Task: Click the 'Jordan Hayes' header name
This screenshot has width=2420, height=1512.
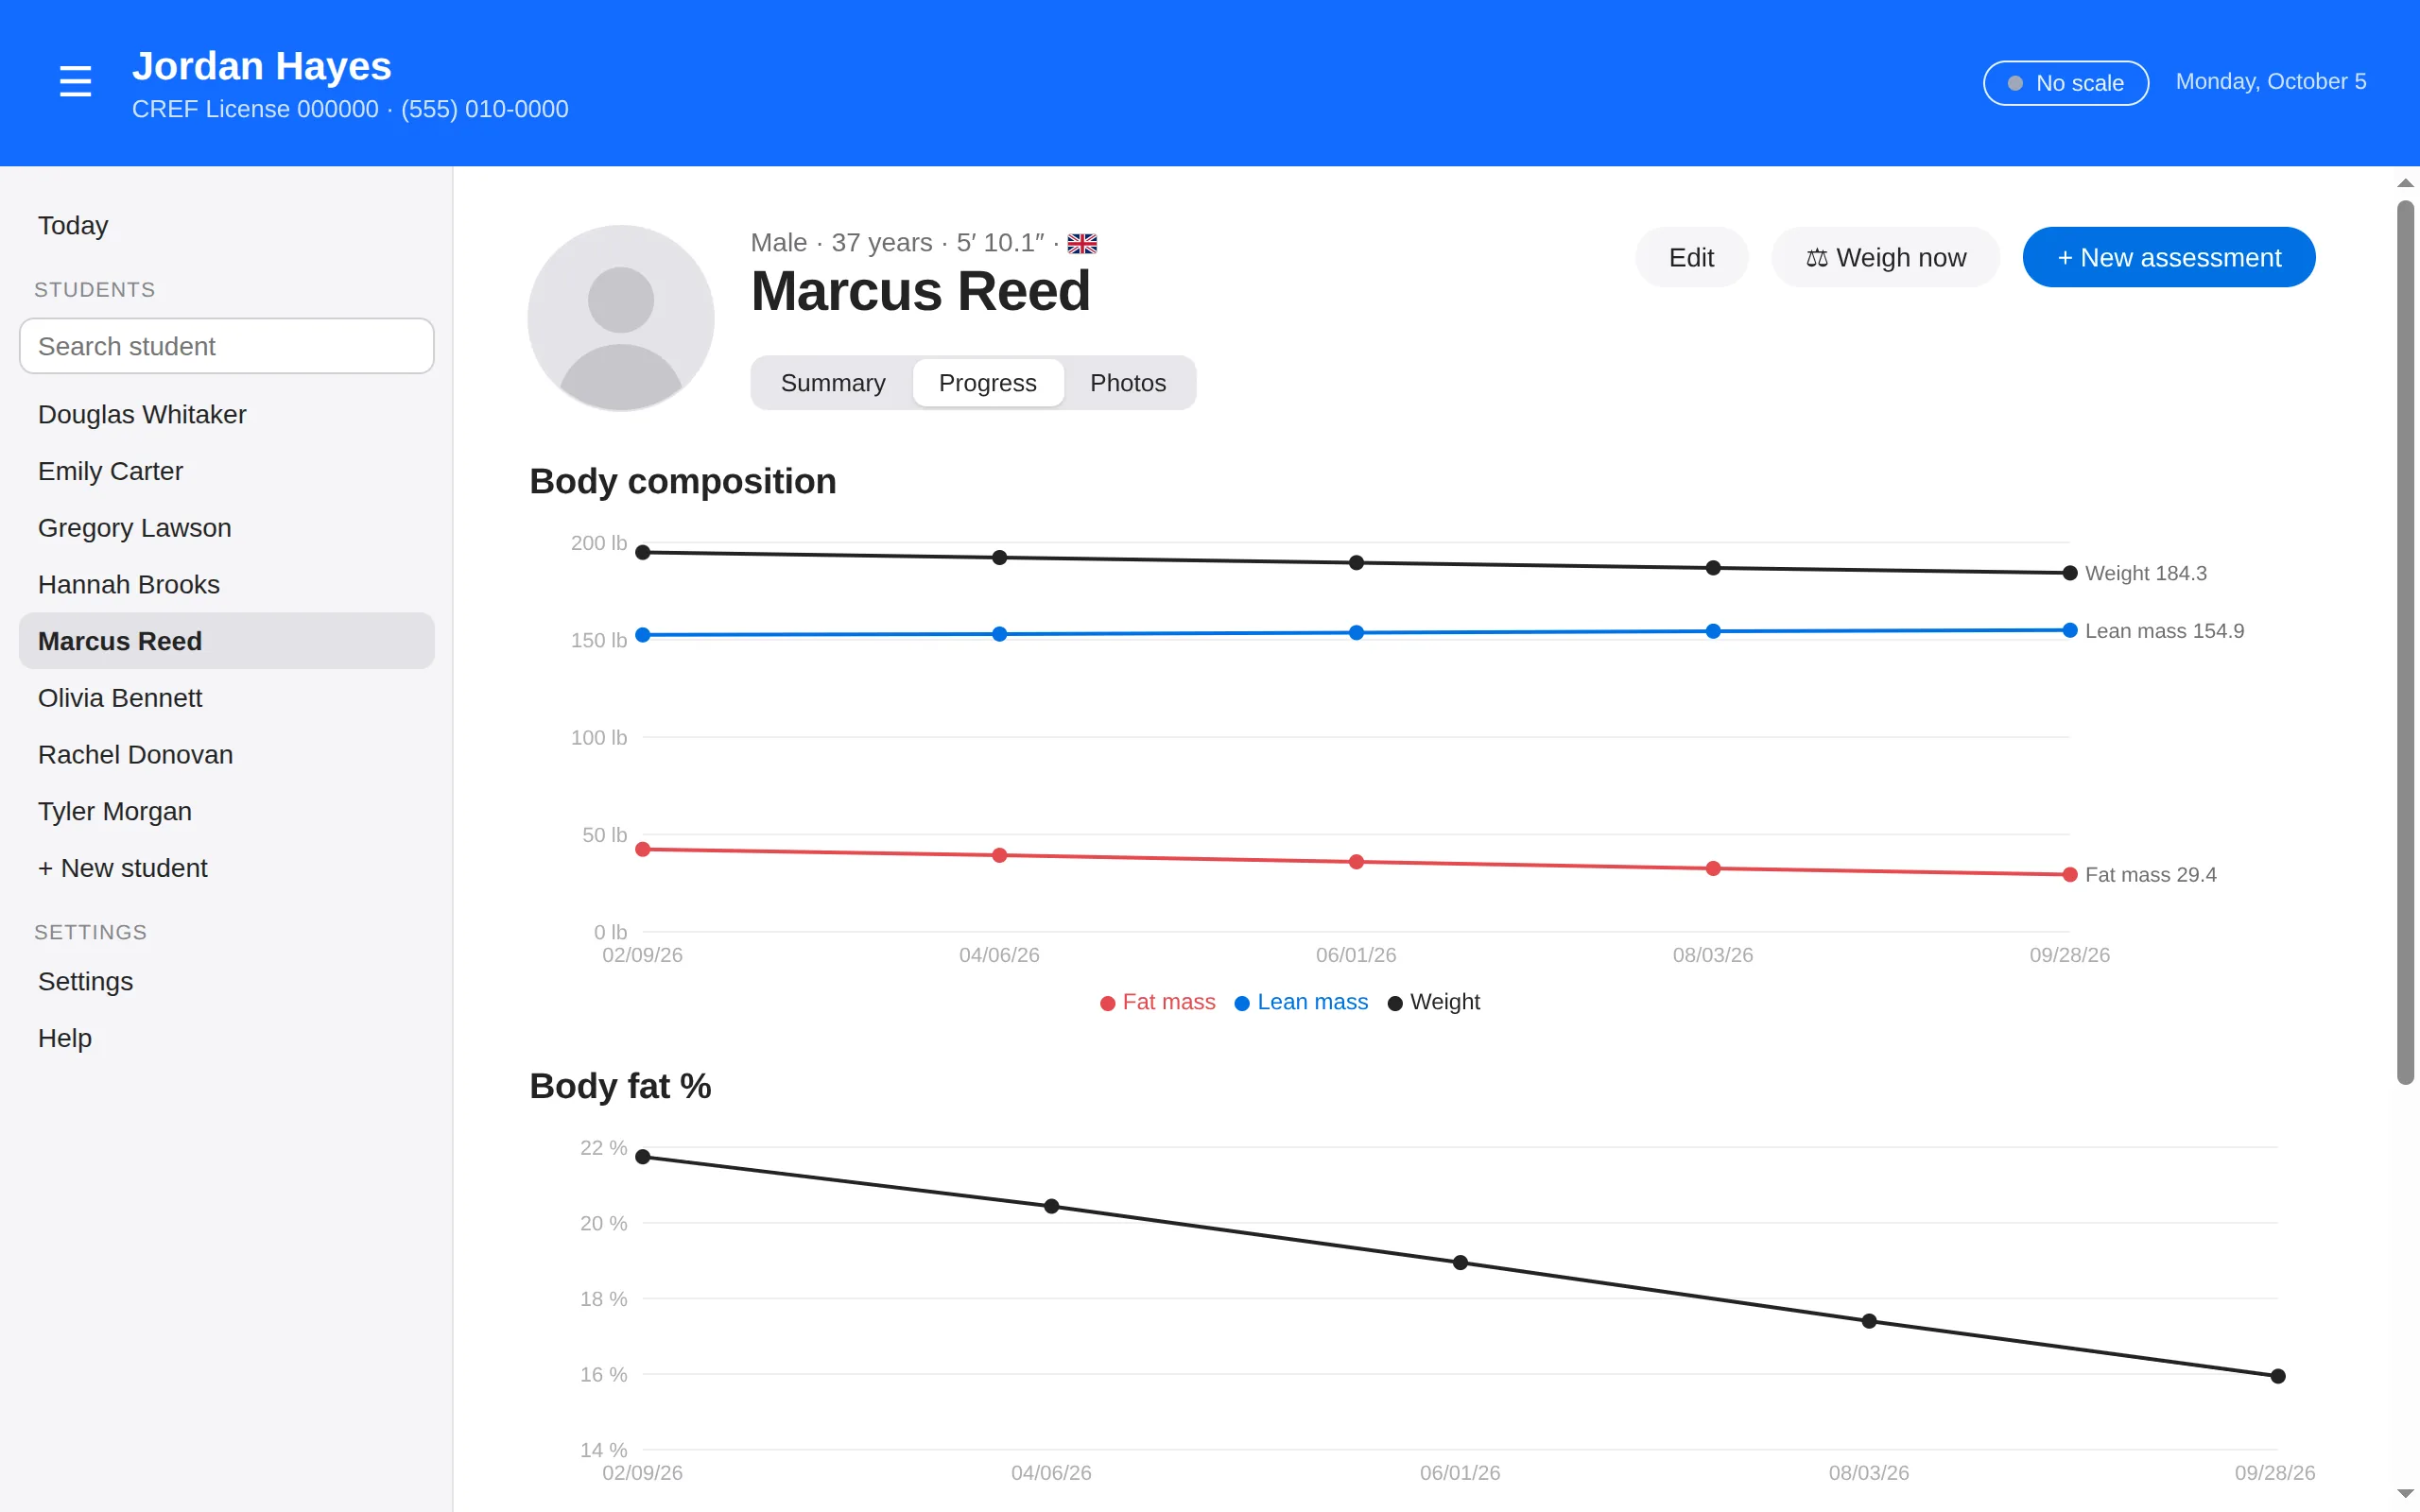Action: click(x=262, y=66)
